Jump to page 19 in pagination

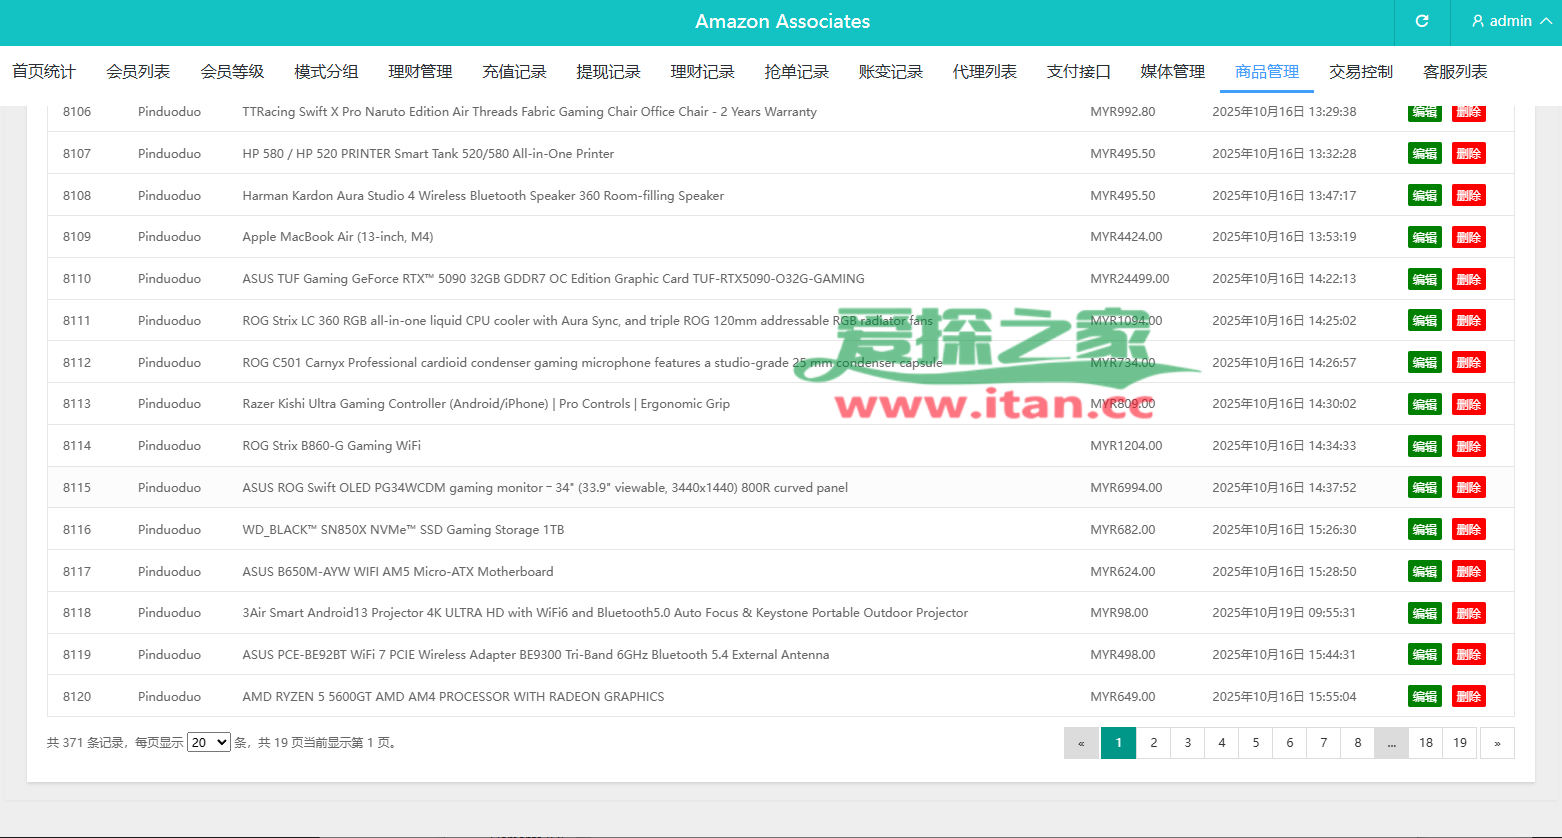click(1459, 743)
